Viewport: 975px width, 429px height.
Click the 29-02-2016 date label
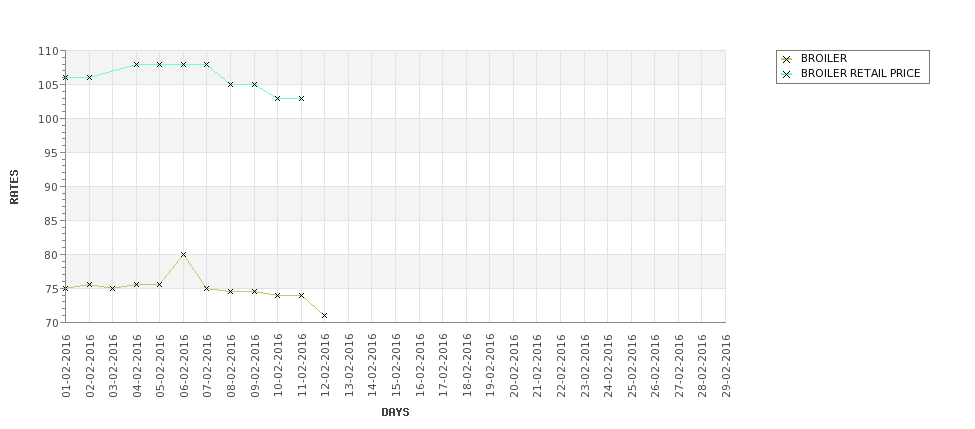[x=726, y=366]
